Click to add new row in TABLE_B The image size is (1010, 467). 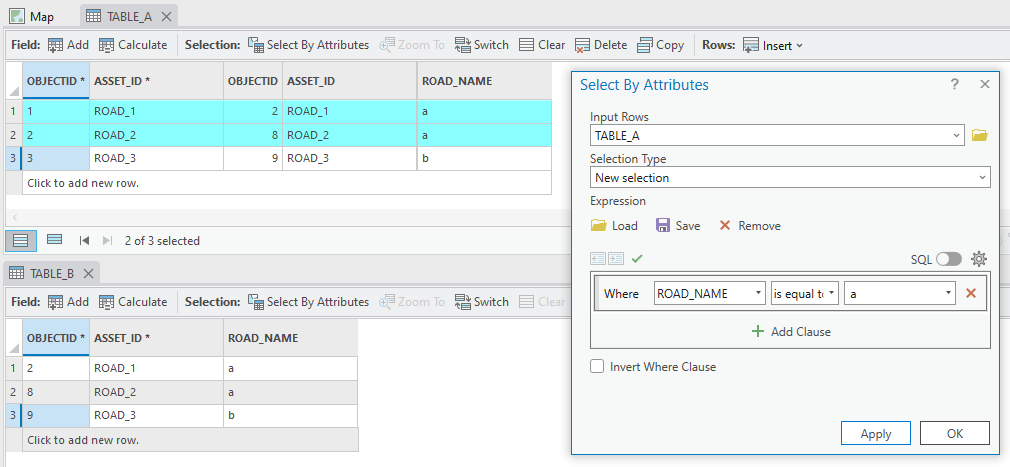tap(83, 439)
